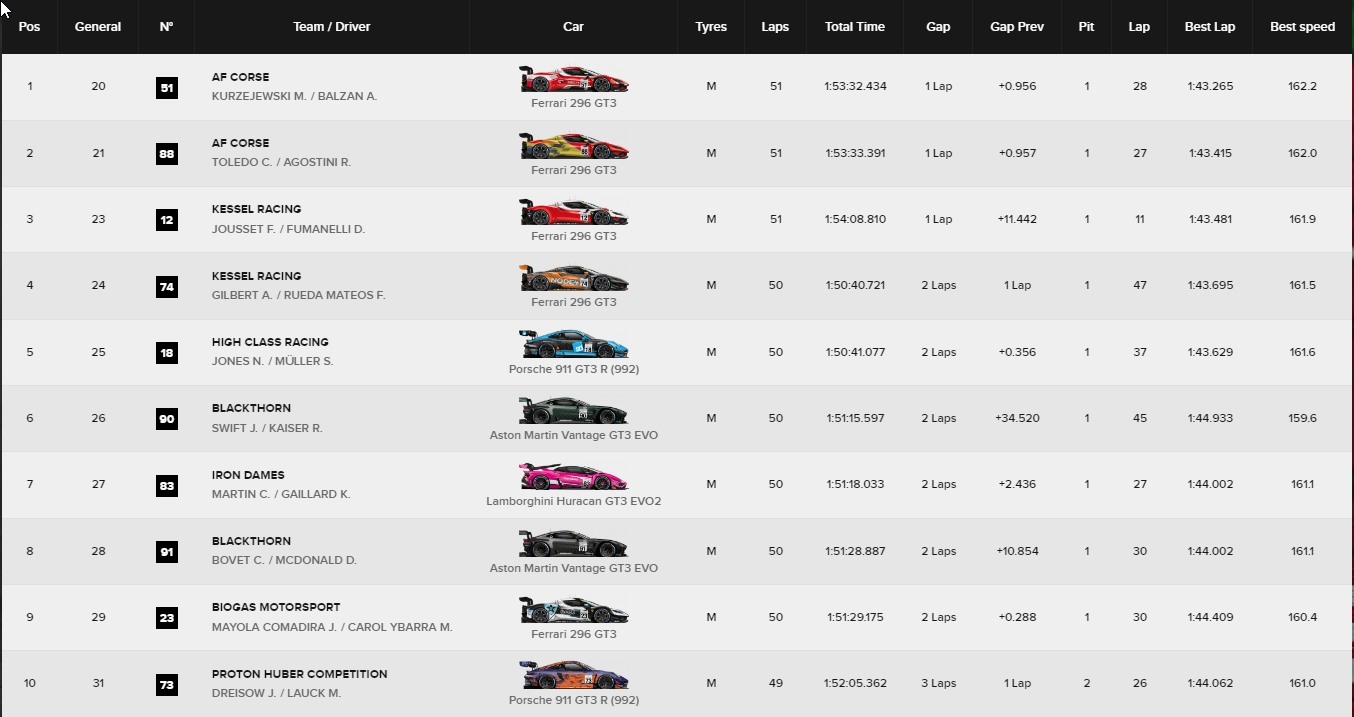This screenshot has width=1354, height=717.
Task: Click the Best speed column header
Action: (1302, 27)
